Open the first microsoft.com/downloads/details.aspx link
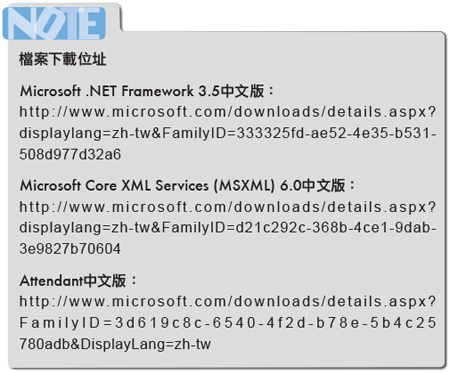 [228, 112]
